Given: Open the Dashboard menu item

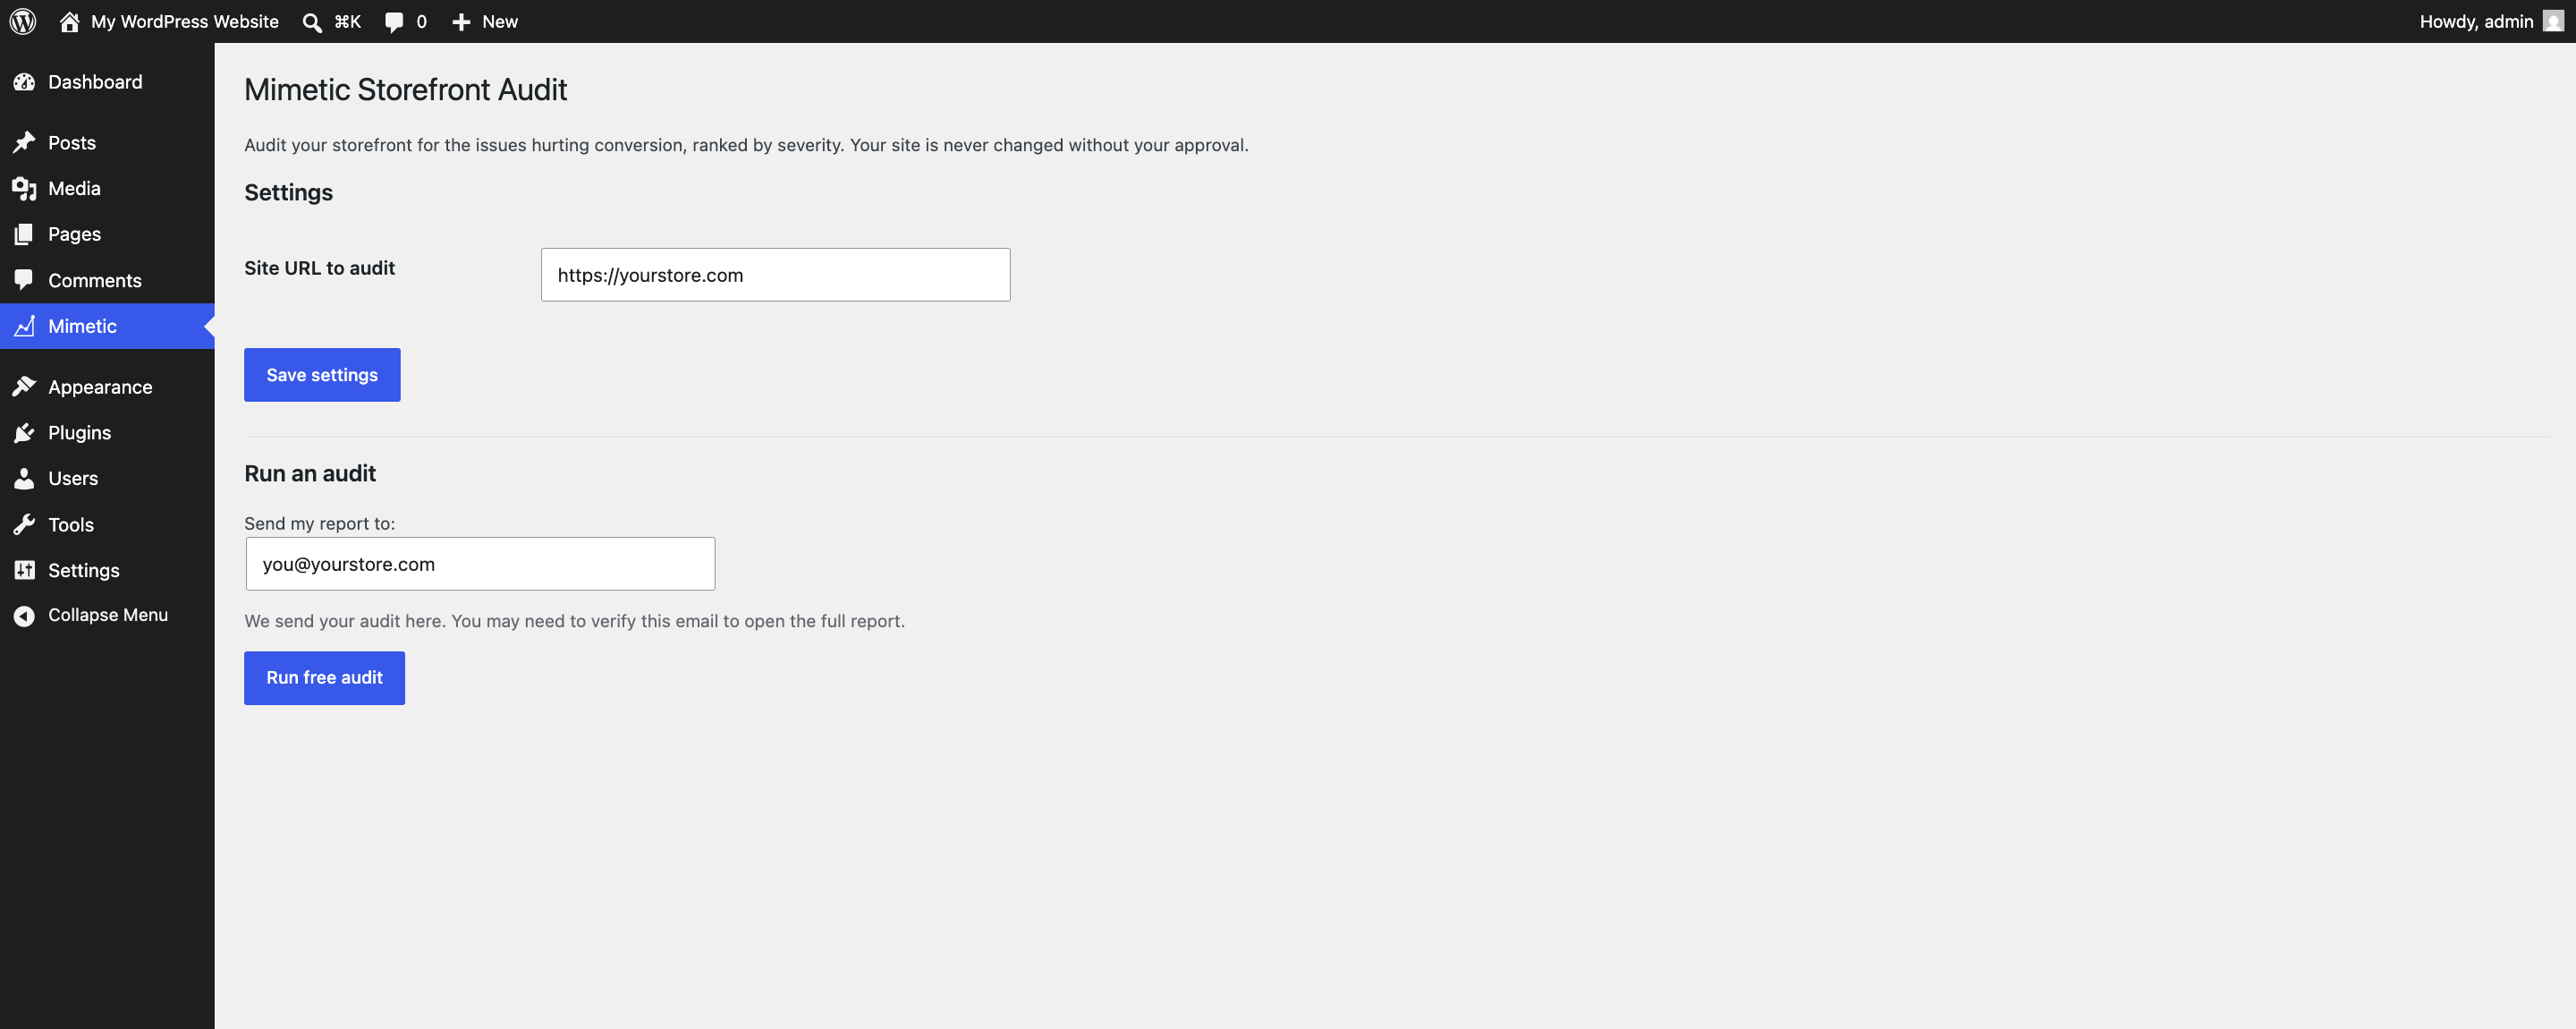Looking at the screenshot, I should coord(107,82).
